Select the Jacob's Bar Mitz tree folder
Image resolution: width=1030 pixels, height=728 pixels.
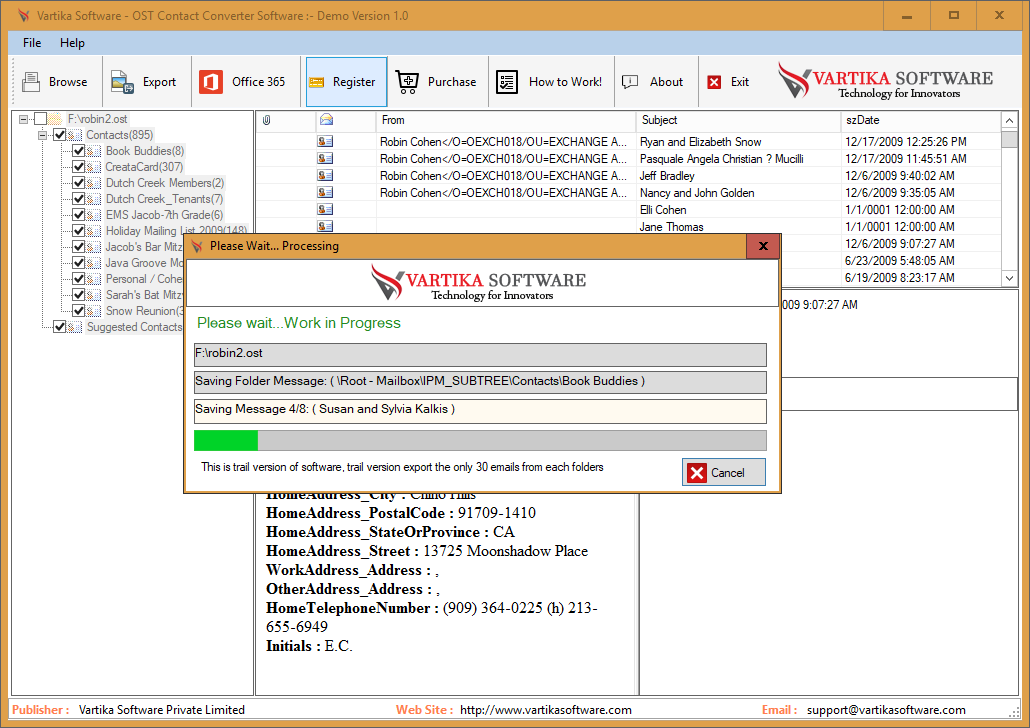point(144,247)
